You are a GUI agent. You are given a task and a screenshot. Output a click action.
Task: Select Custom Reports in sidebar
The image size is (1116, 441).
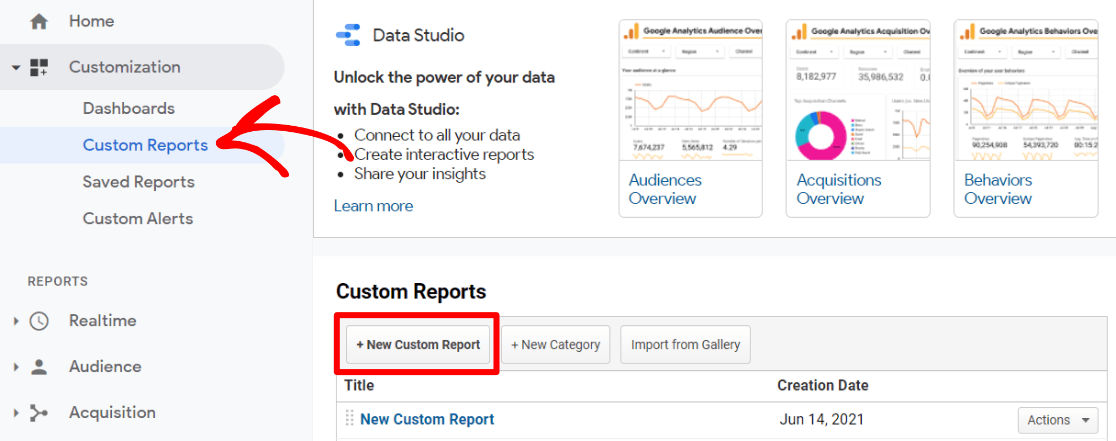(145, 145)
